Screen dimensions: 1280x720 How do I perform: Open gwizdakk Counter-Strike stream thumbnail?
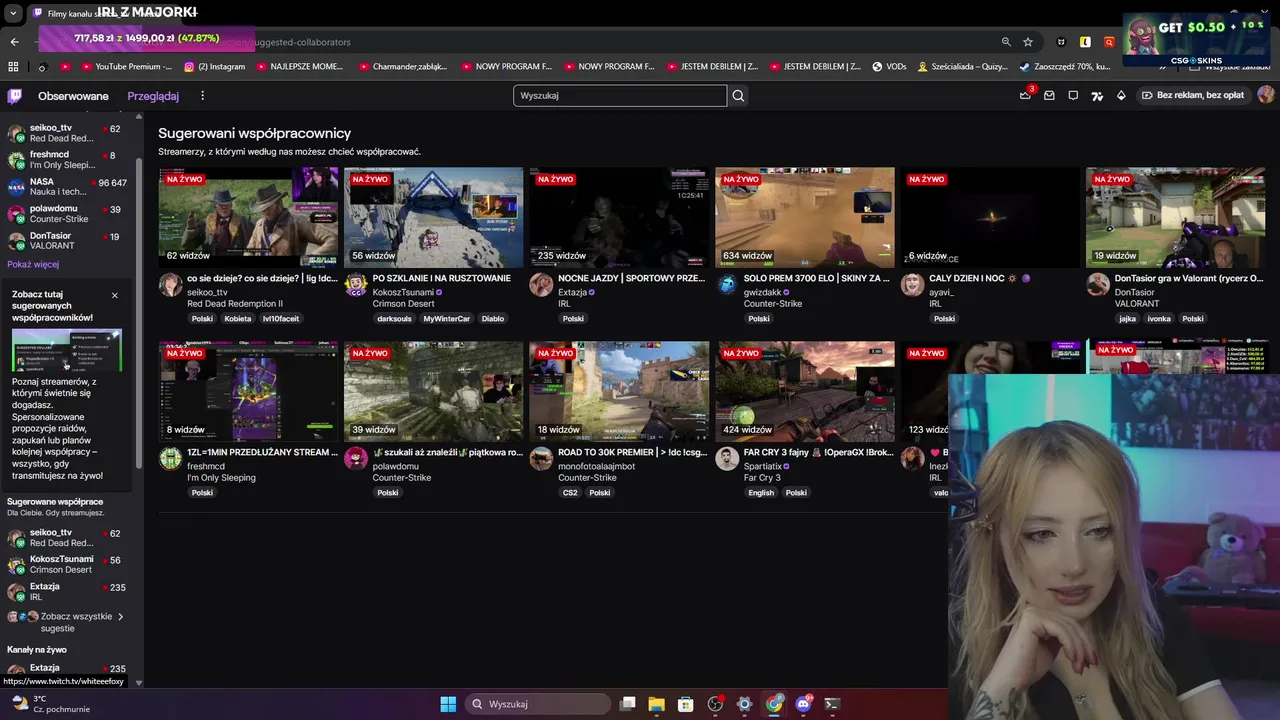805,217
